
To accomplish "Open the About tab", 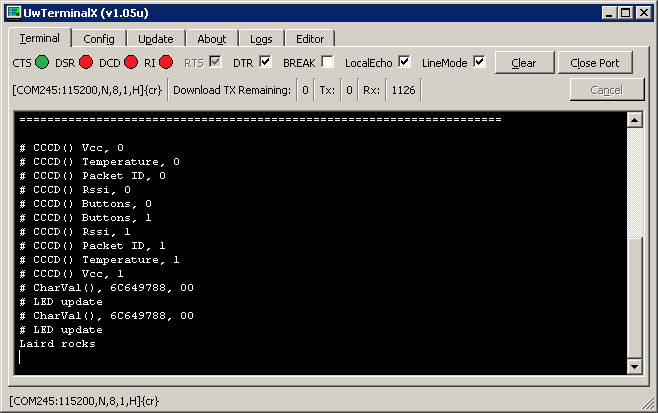I will [212, 39].
